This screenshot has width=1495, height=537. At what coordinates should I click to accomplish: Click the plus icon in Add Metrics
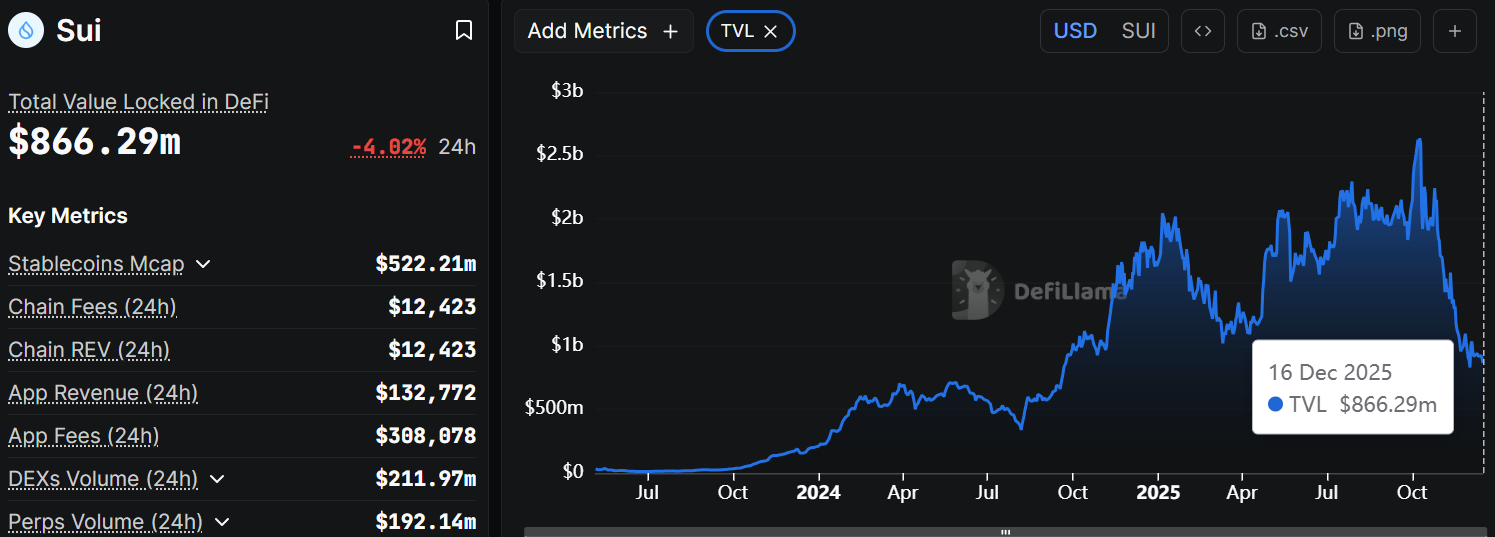coord(671,32)
